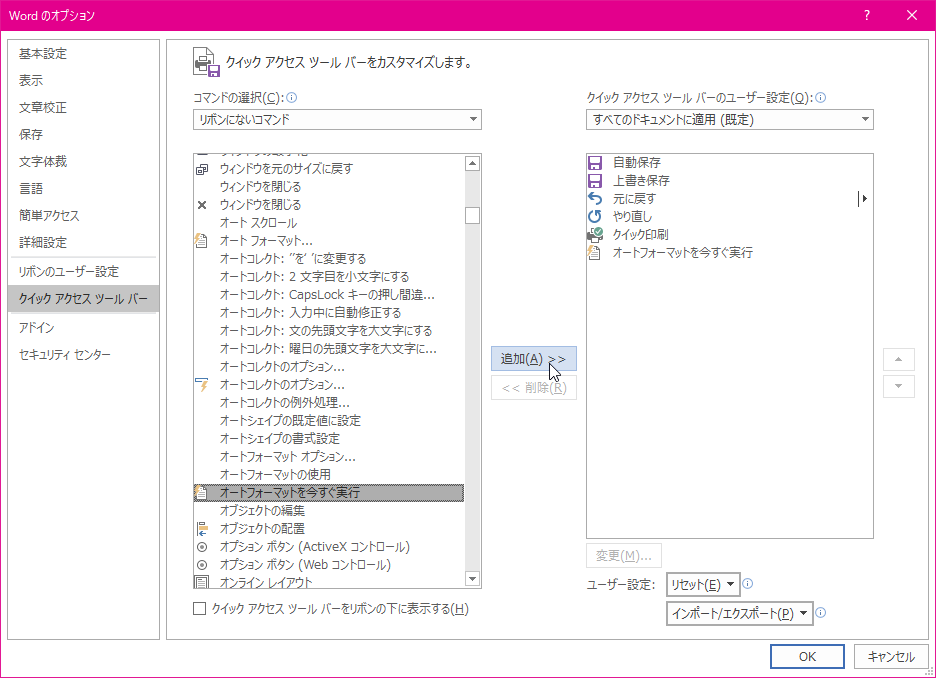Click the lightning icon beside オートコレクトのオプション...
936x678 pixels.
click(x=202, y=384)
